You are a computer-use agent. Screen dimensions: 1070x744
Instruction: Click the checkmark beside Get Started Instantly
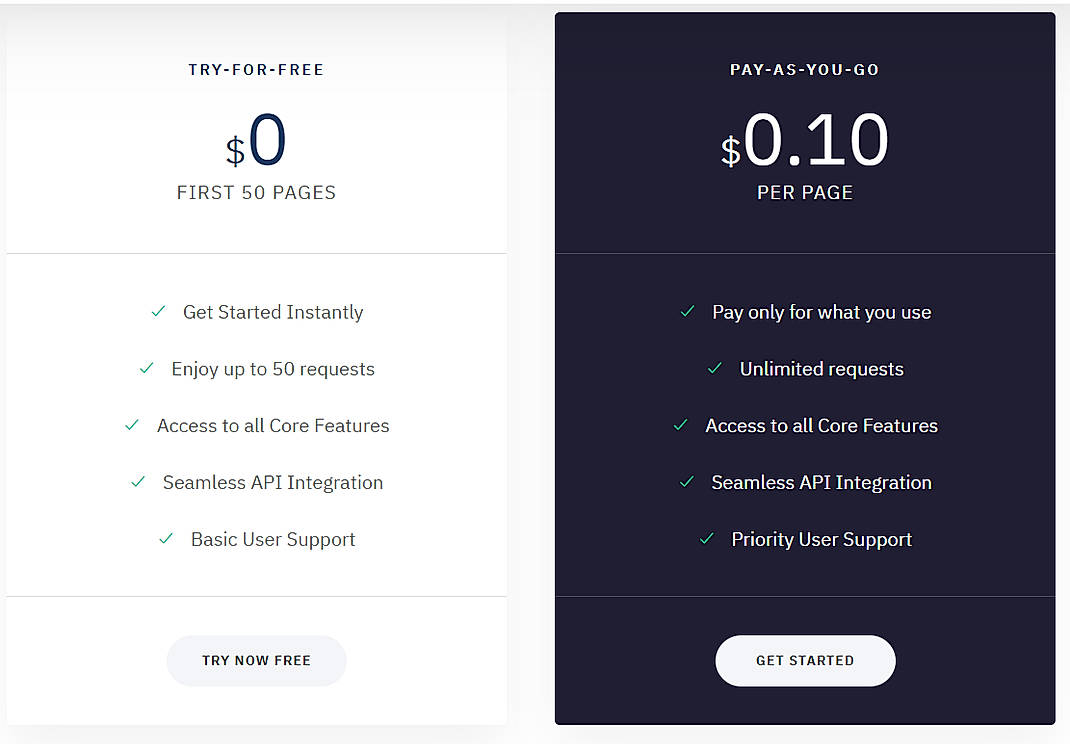coord(158,312)
